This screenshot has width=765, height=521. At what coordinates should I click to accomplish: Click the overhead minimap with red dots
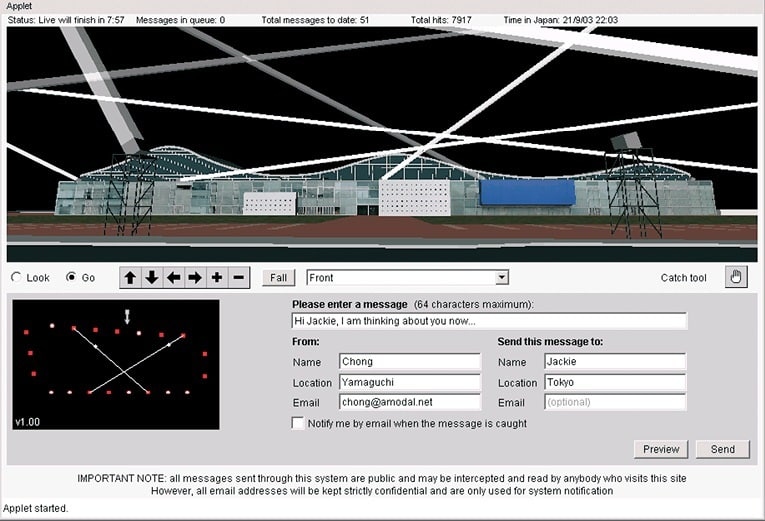click(116, 364)
